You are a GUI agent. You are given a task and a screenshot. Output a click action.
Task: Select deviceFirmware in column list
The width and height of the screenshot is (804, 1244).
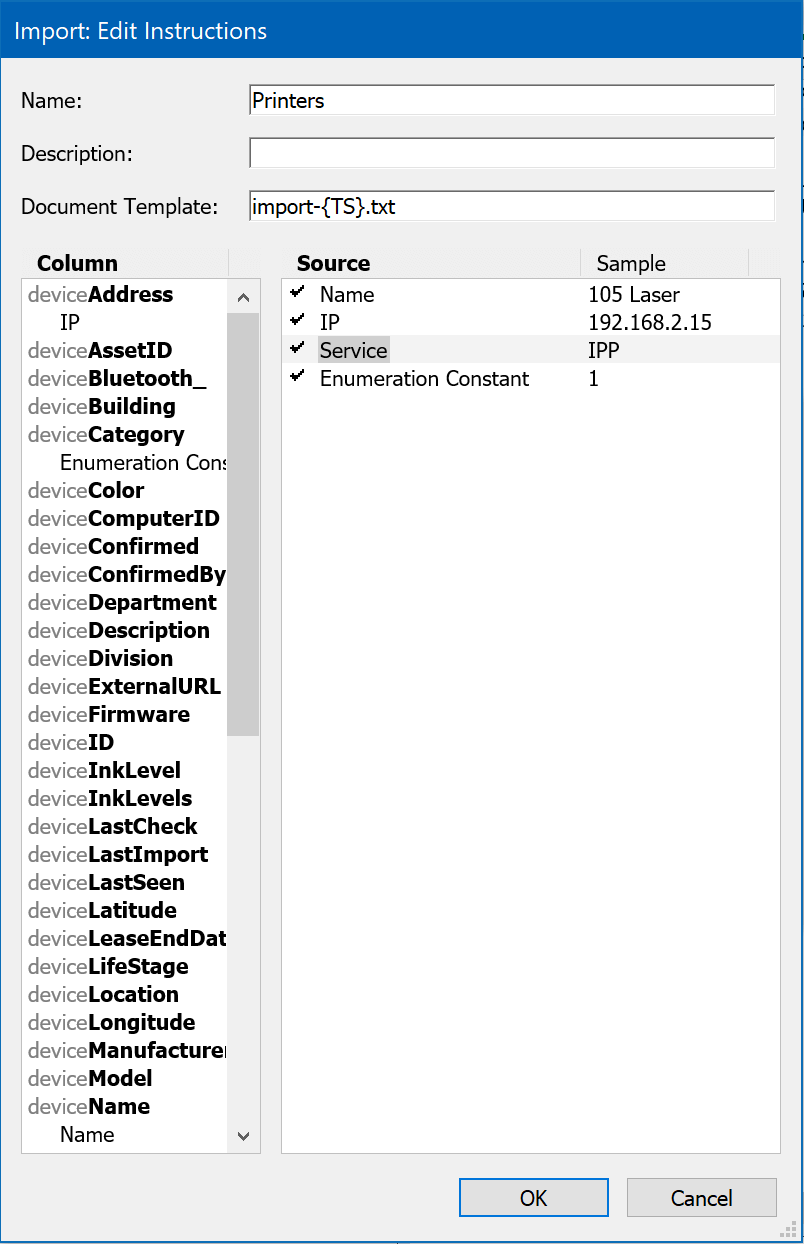[x=109, y=715]
